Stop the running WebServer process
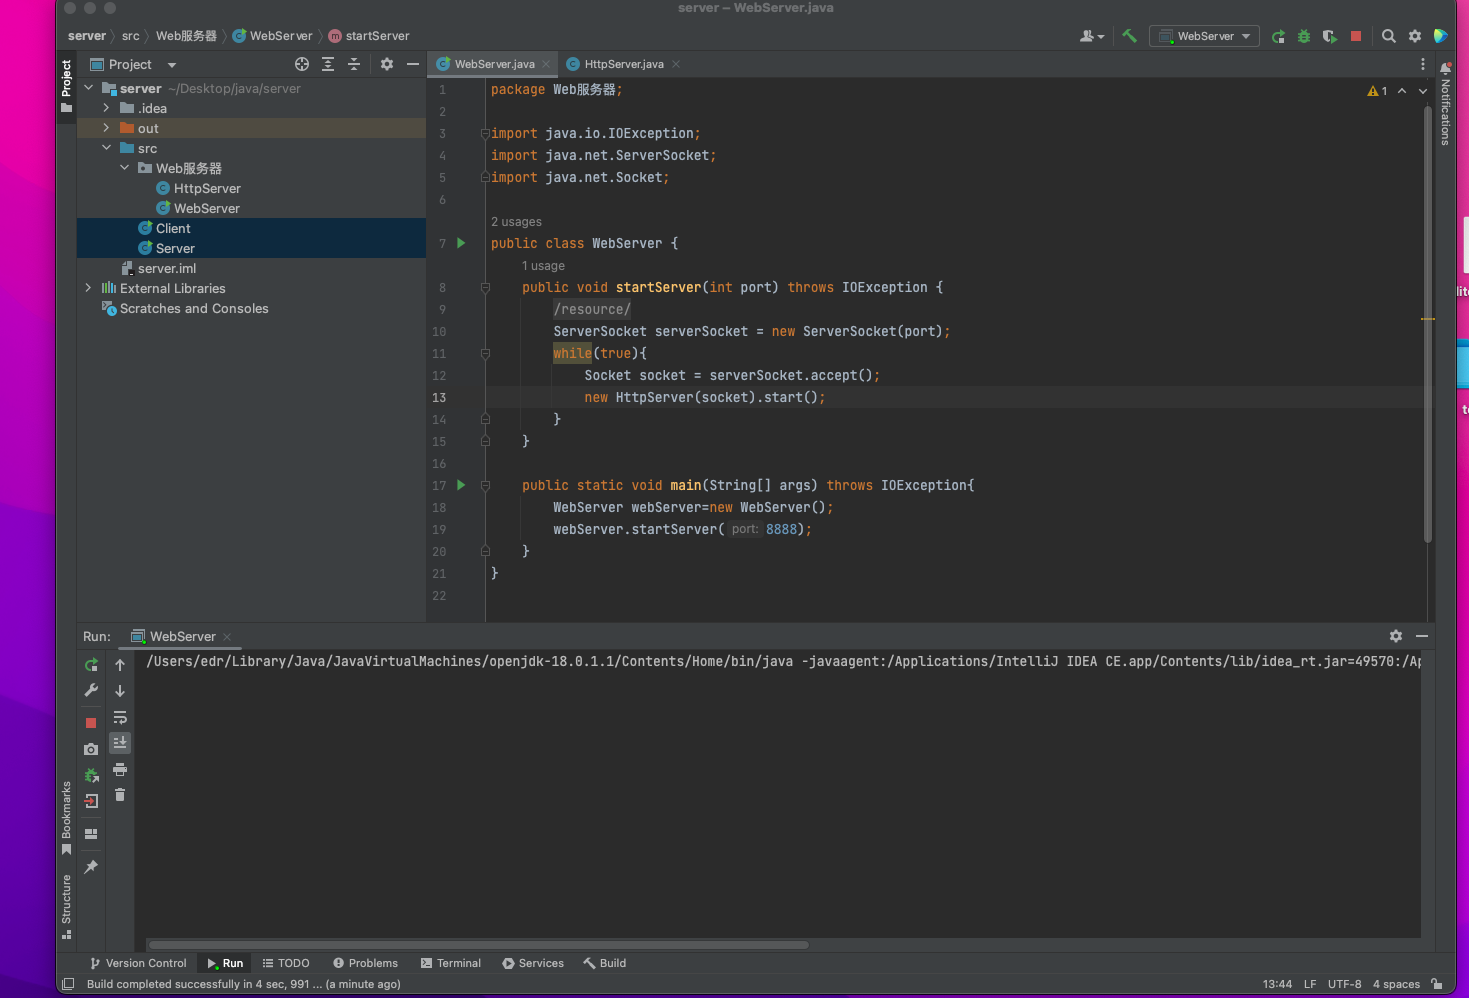Image resolution: width=1469 pixels, height=998 pixels. [1356, 36]
